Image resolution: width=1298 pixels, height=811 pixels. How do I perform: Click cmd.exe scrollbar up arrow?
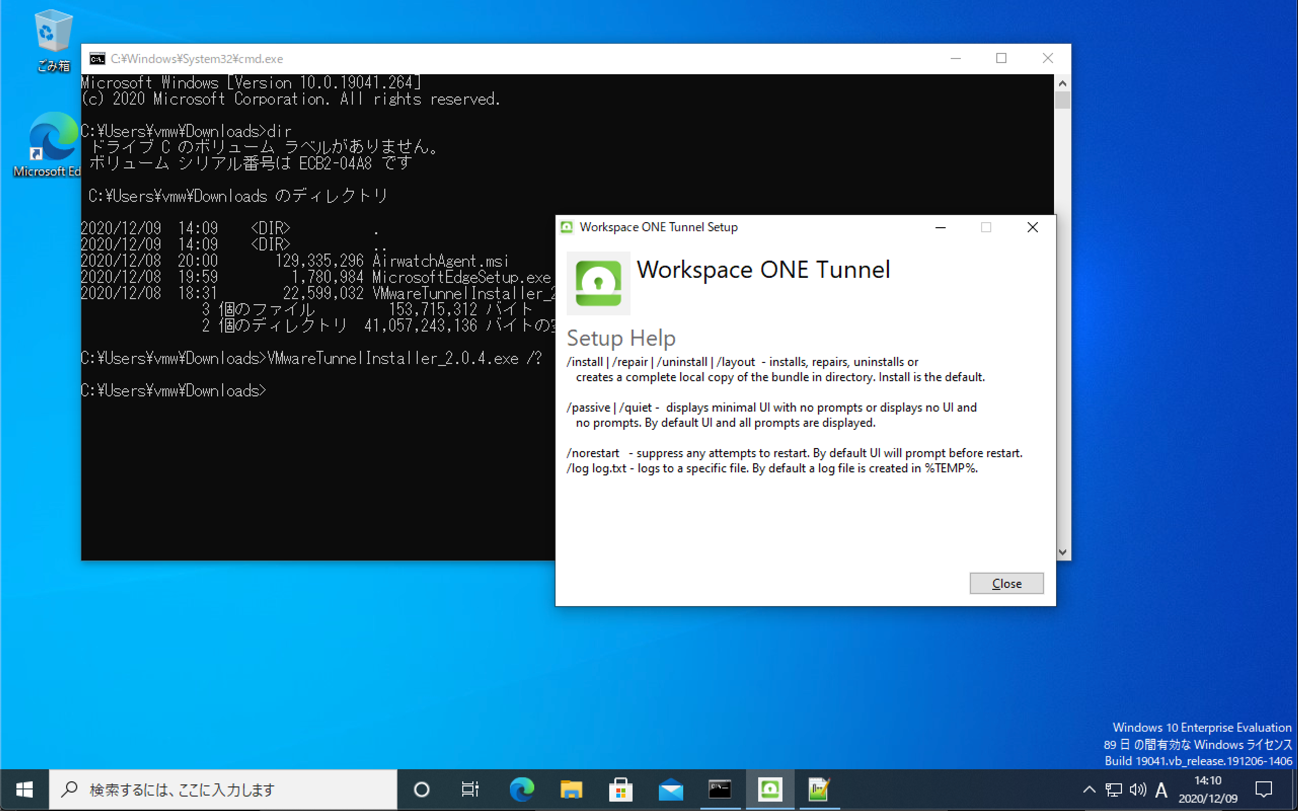(1062, 83)
